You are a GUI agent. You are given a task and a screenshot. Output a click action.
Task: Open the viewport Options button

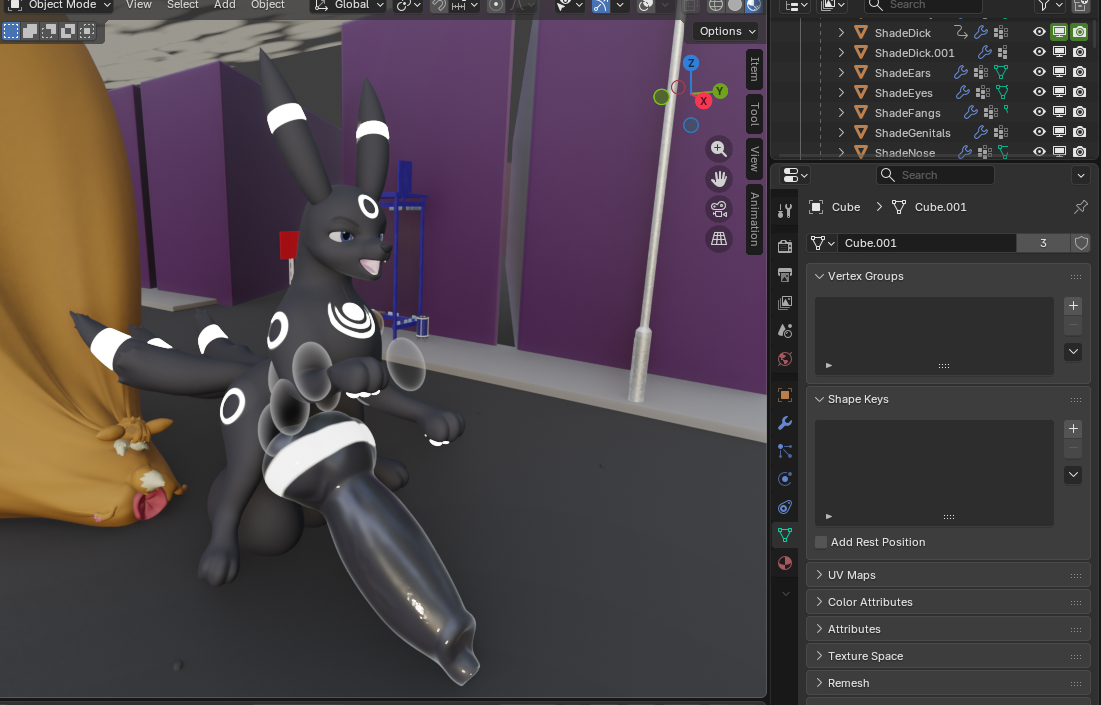tap(726, 31)
